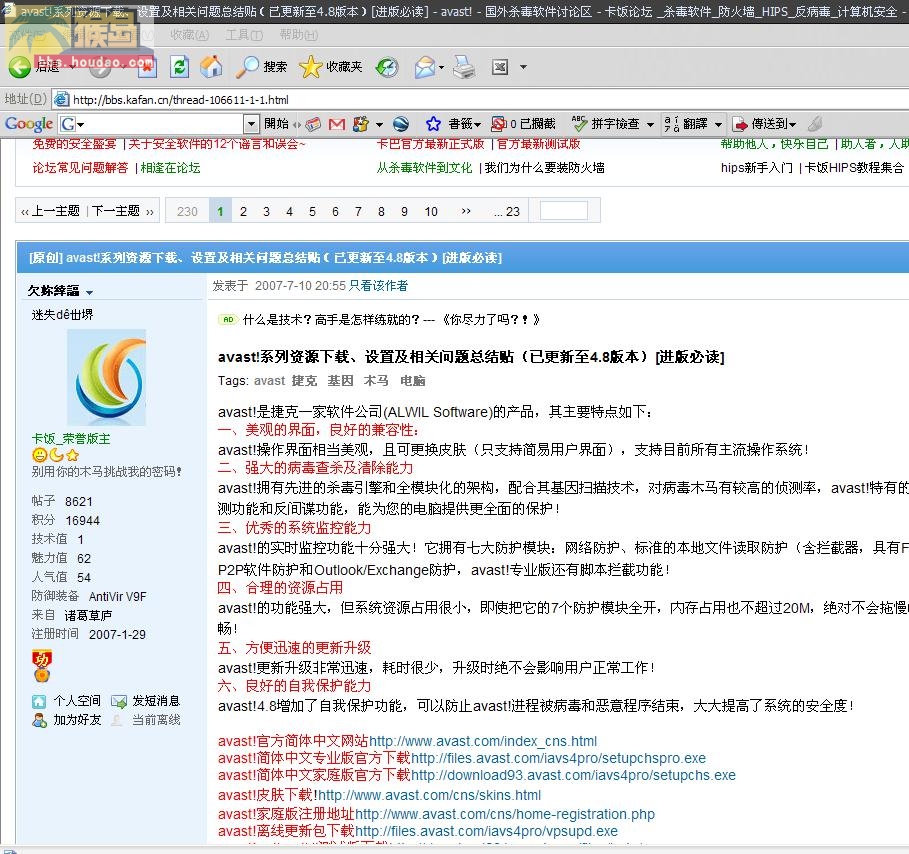
Task: Click the 只看该作者 link
Action: click(379, 286)
